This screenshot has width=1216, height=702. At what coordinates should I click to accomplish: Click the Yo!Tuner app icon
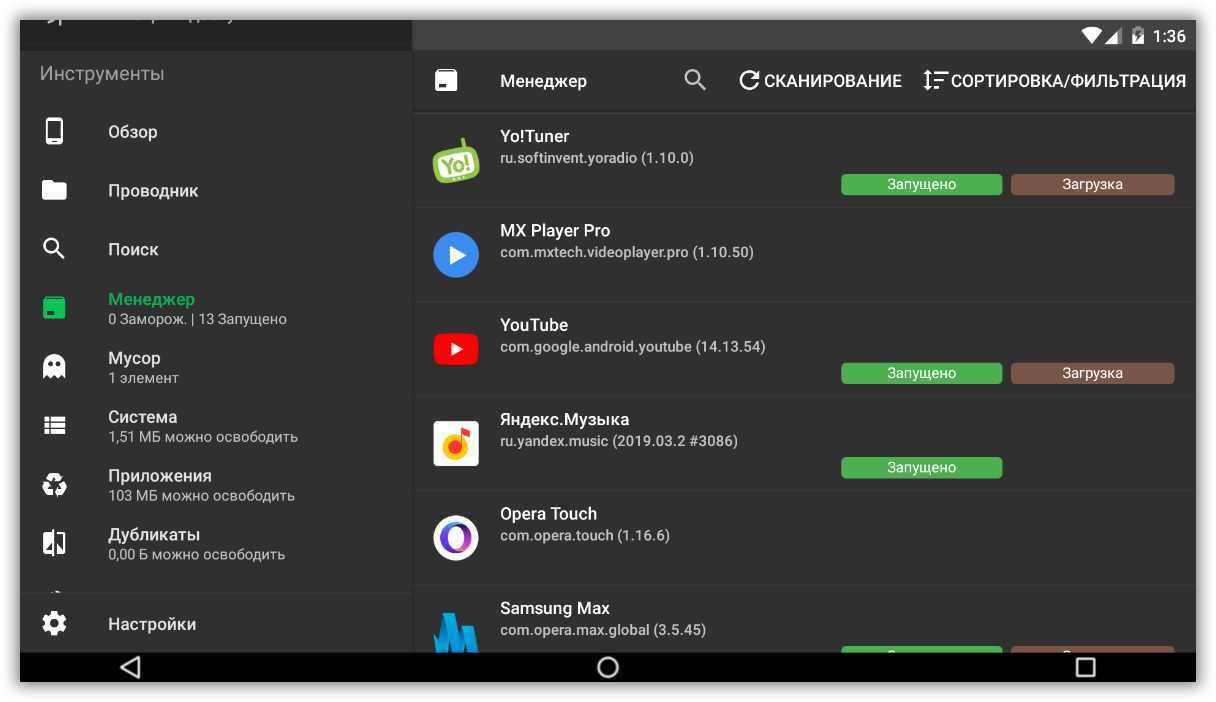[456, 161]
